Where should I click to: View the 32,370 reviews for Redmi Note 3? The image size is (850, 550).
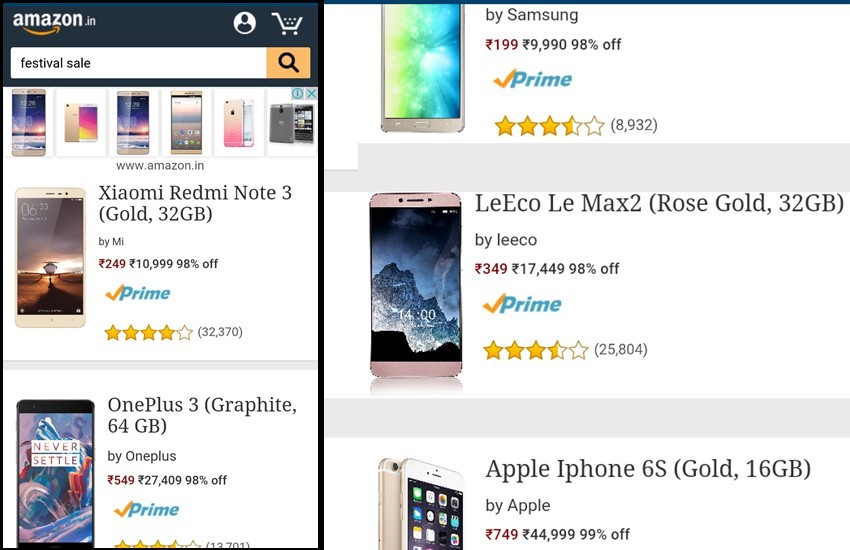pos(220,332)
